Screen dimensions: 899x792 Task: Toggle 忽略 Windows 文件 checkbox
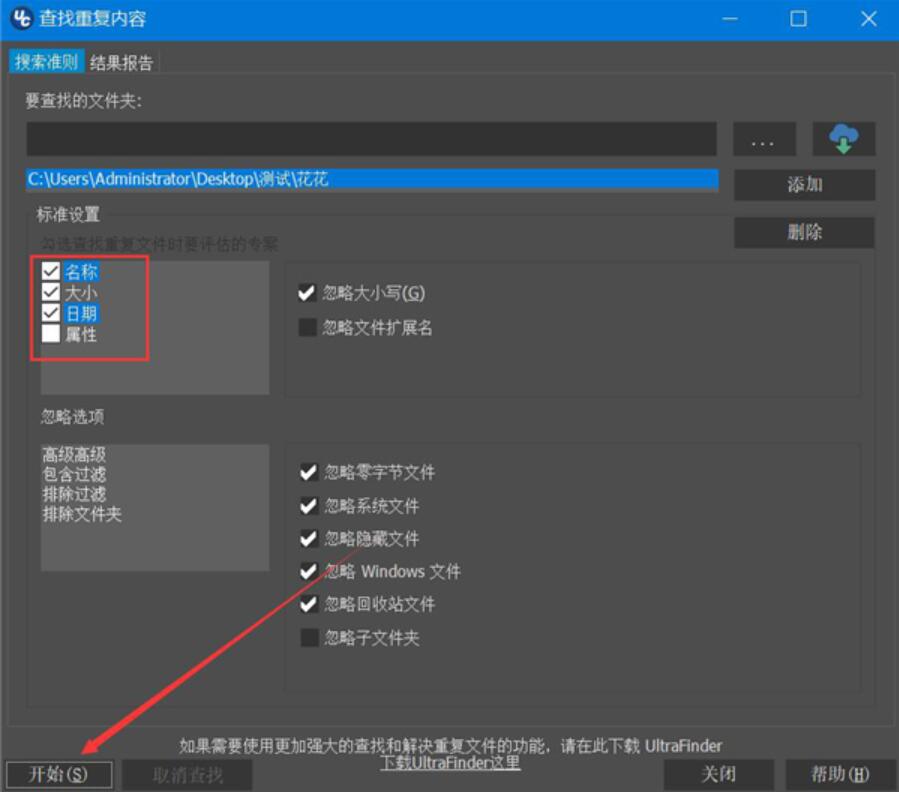tap(309, 571)
